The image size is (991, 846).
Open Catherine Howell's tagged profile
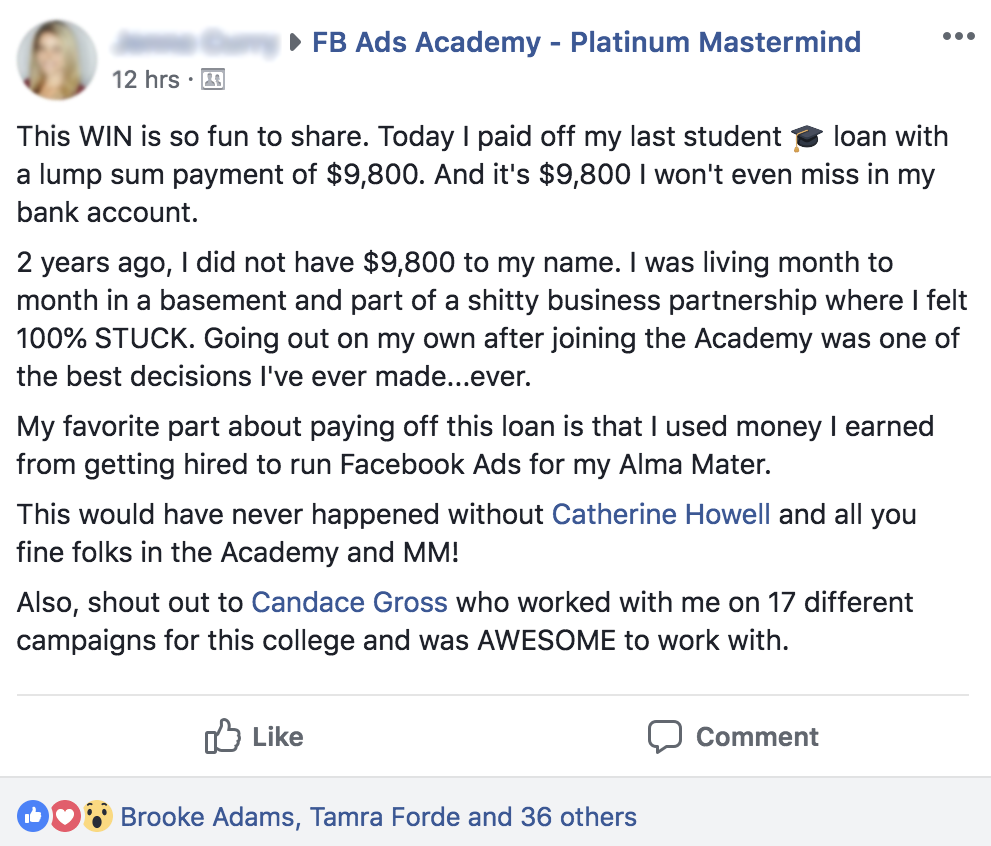tap(661, 515)
